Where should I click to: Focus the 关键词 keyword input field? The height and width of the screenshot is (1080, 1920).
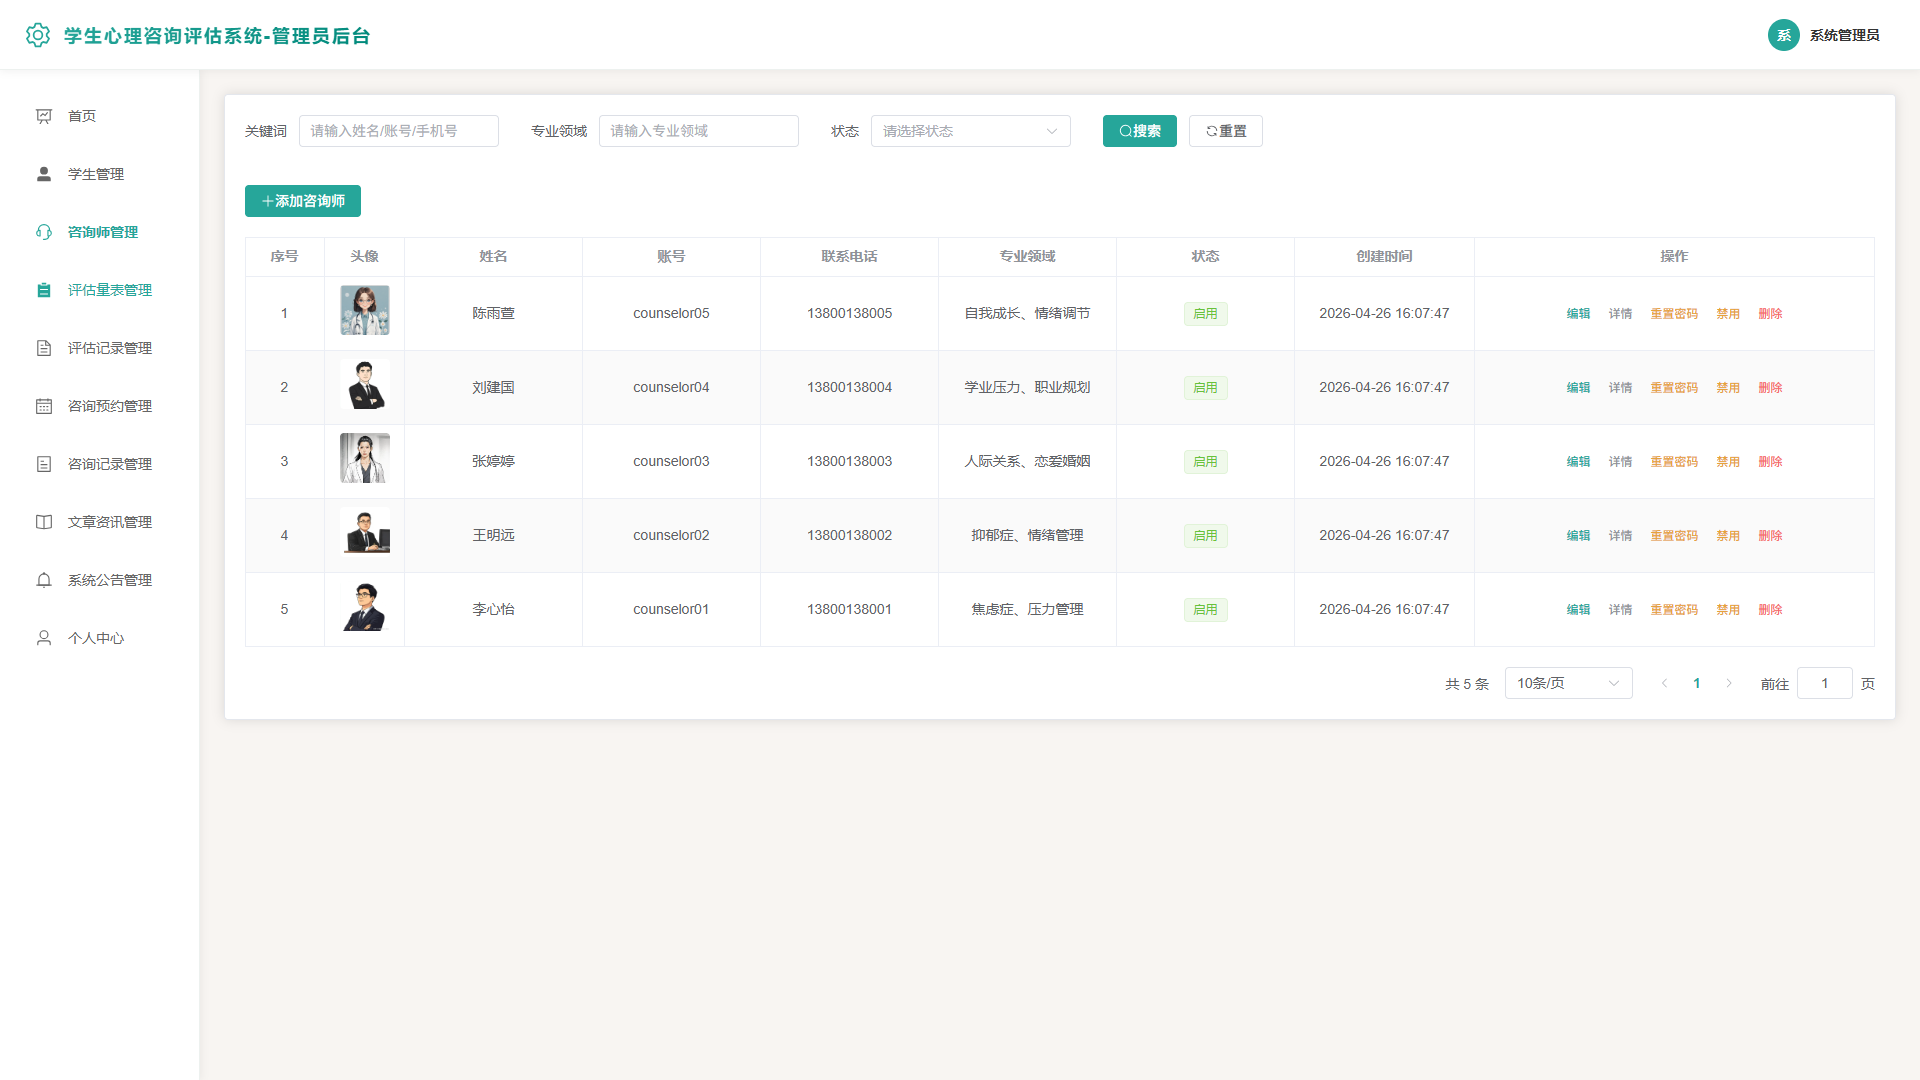pyautogui.click(x=398, y=131)
